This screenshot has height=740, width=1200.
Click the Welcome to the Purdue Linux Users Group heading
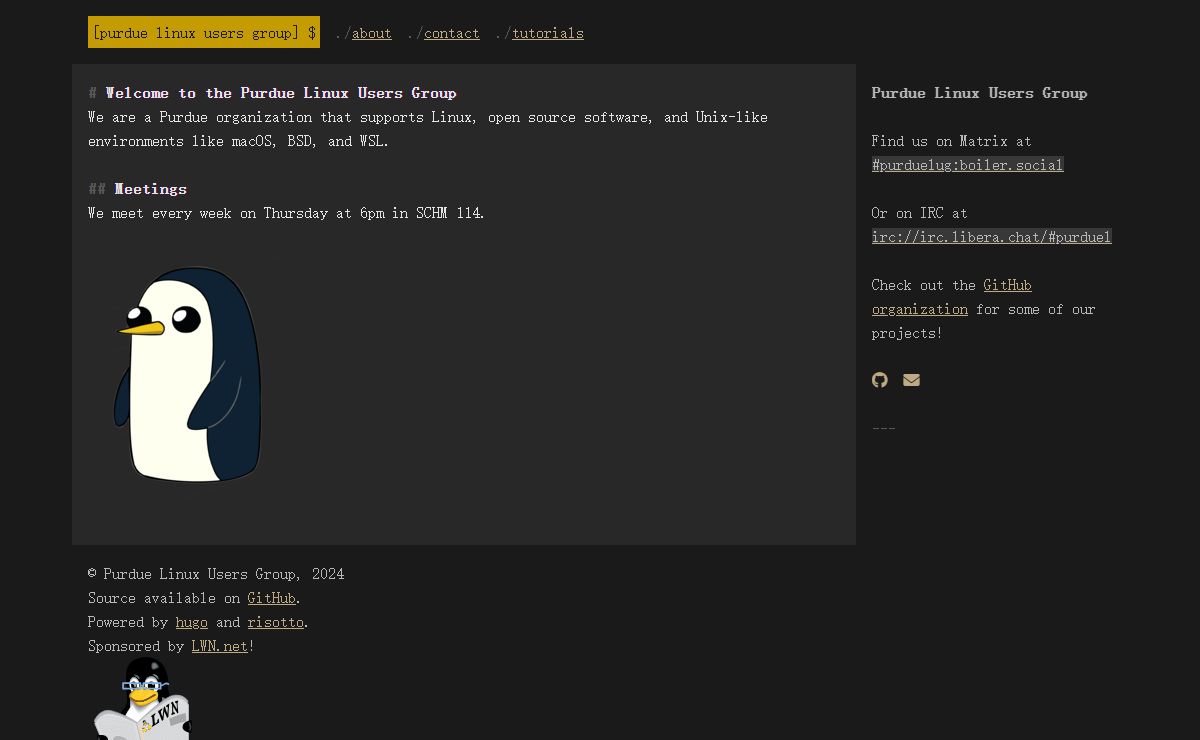280,93
